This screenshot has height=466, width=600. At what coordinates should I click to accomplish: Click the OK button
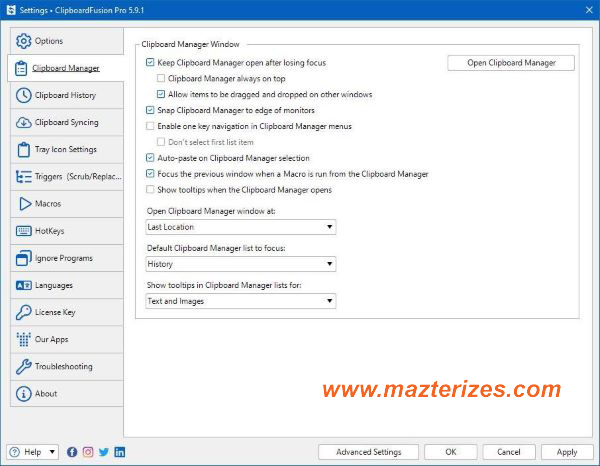pos(451,452)
